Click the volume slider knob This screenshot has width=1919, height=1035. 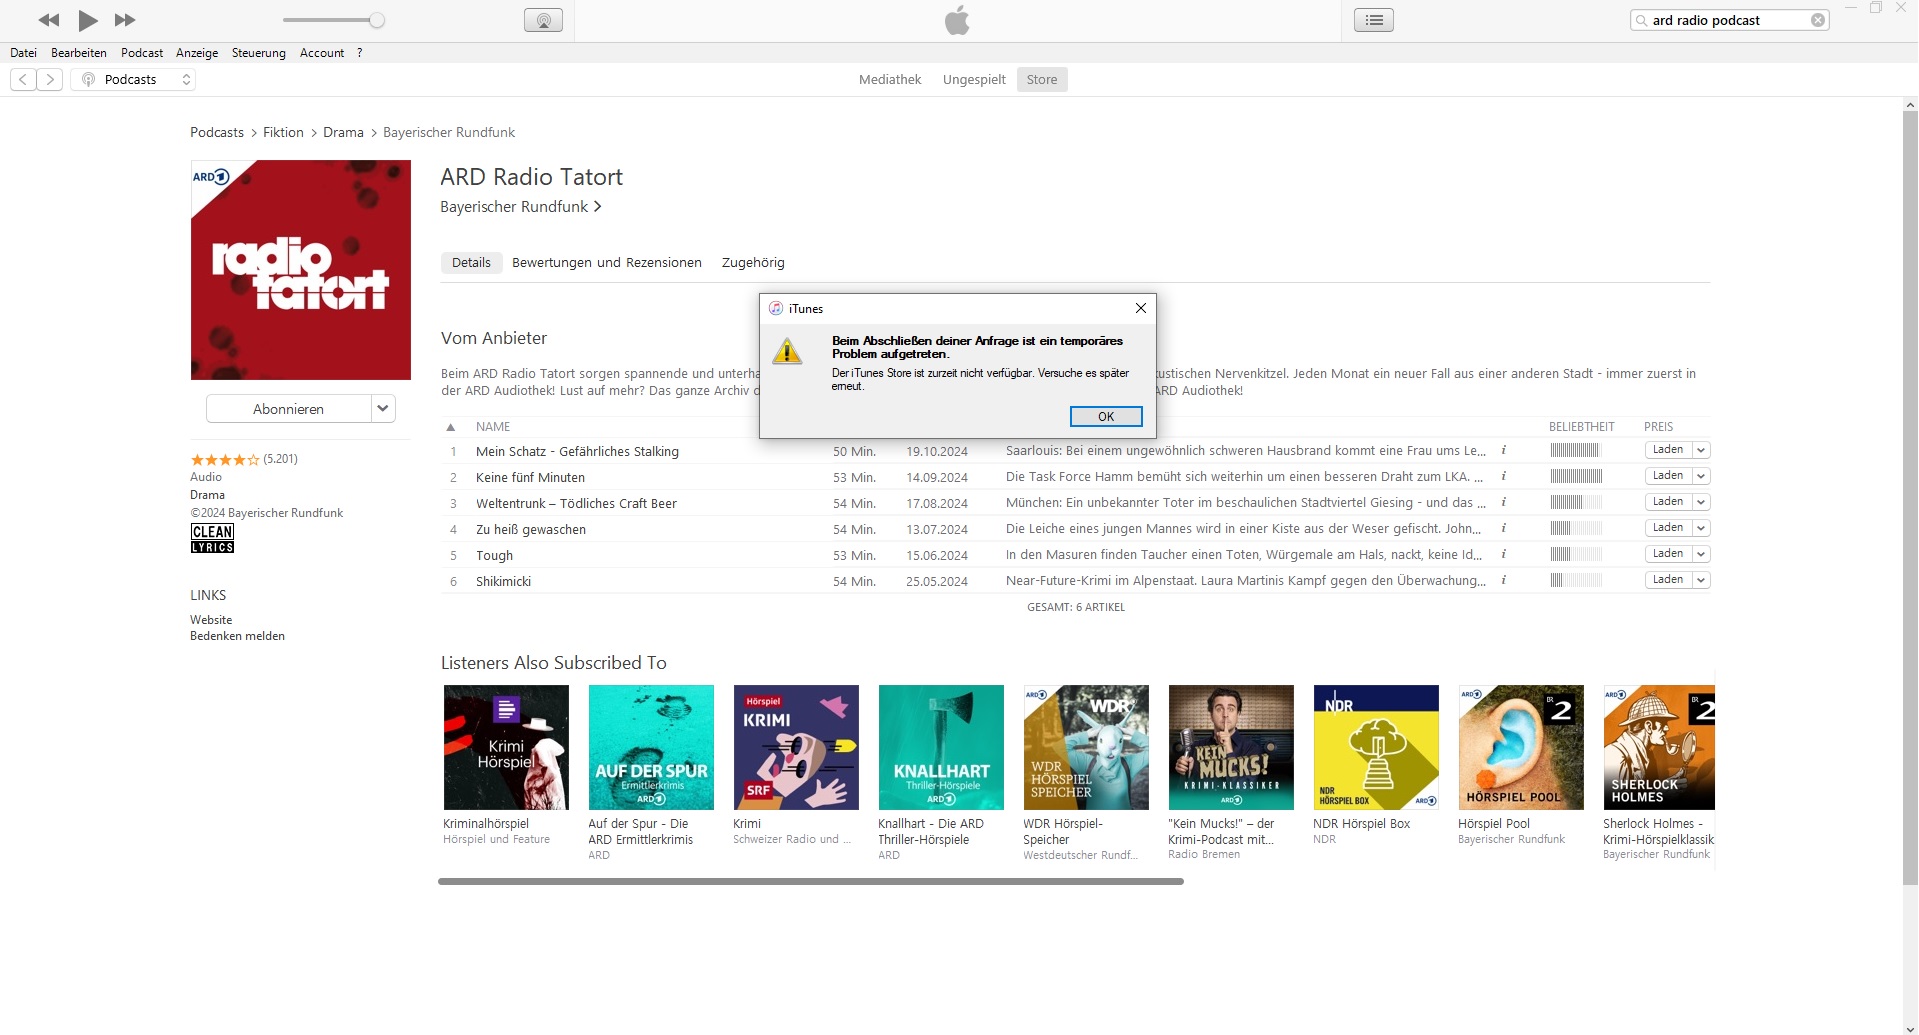[x=377, y=20]
